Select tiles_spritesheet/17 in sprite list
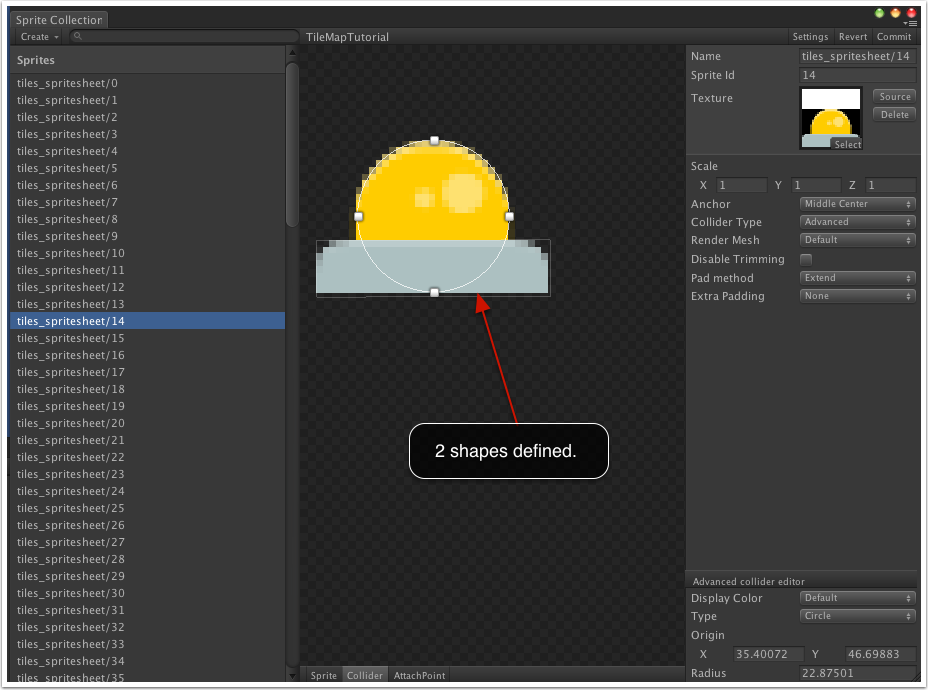 tap(147, 372)
